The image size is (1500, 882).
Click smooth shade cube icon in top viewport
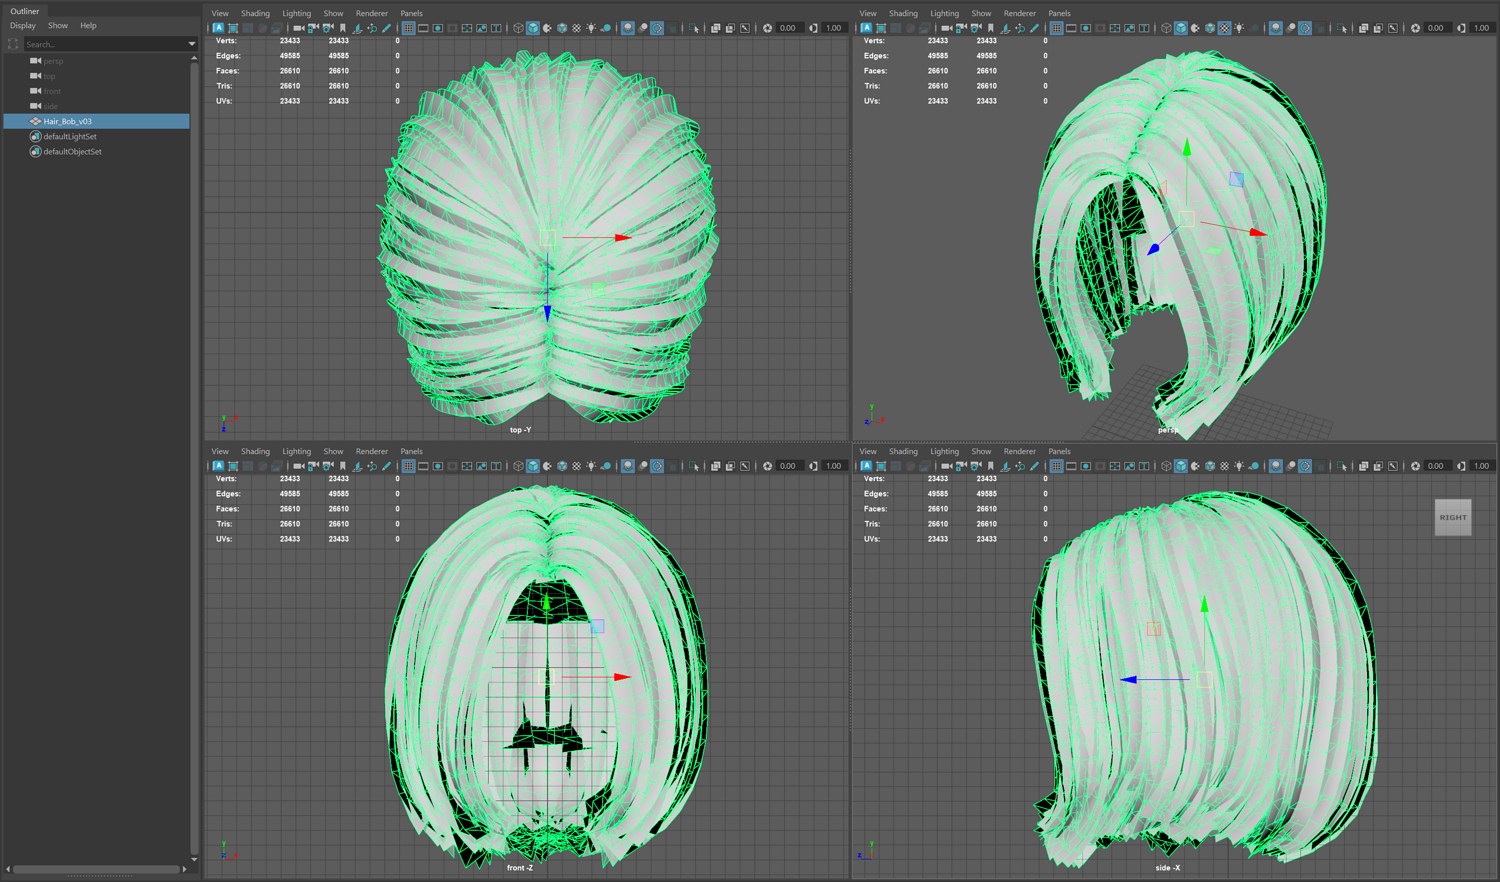click(533, 28)
